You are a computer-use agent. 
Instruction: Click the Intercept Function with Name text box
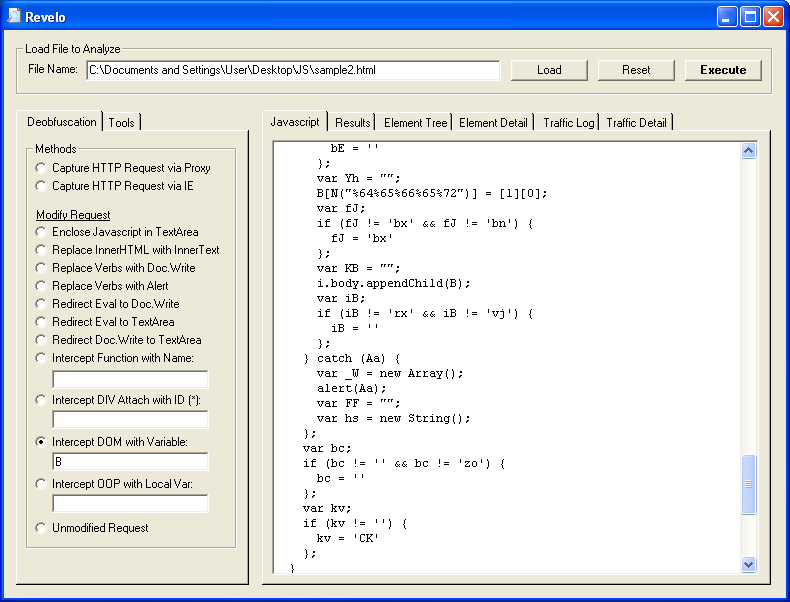point(130,379)
